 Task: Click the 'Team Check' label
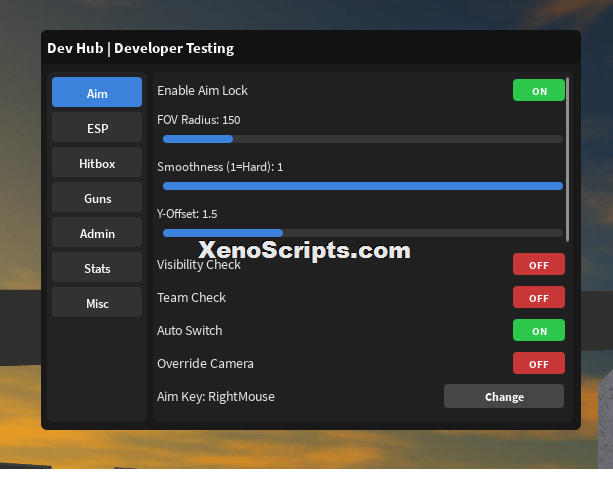(192, 298)
